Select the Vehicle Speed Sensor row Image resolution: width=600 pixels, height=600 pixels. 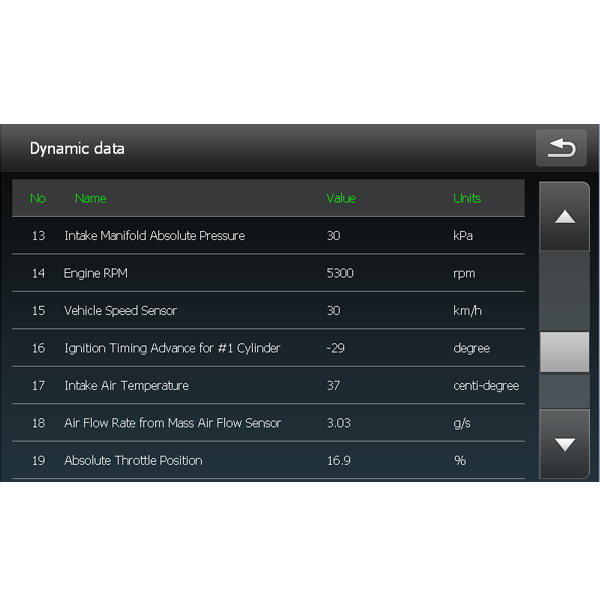click(x=268, y=310)
